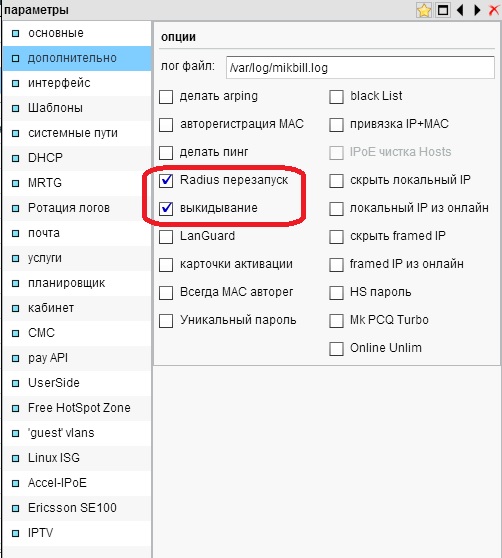This screenshot has height=558, width=502.
Task: Click the yellow star favorite icon
Action: 424,10
